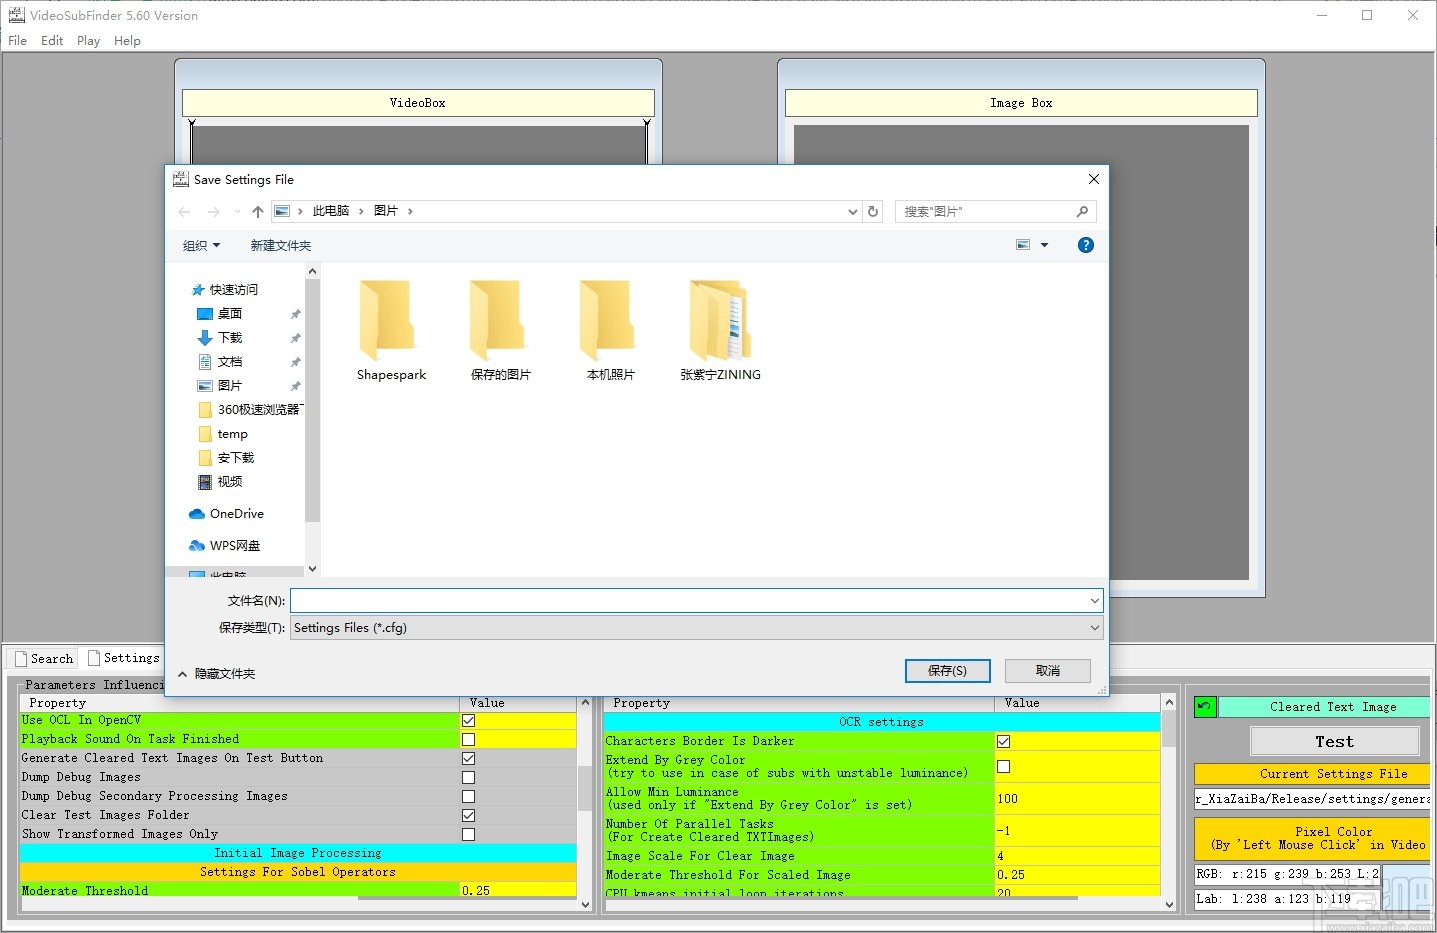This screenshot has width=1437, height=933.
Task: Open the Edit menu
Action: pos(52,41)
